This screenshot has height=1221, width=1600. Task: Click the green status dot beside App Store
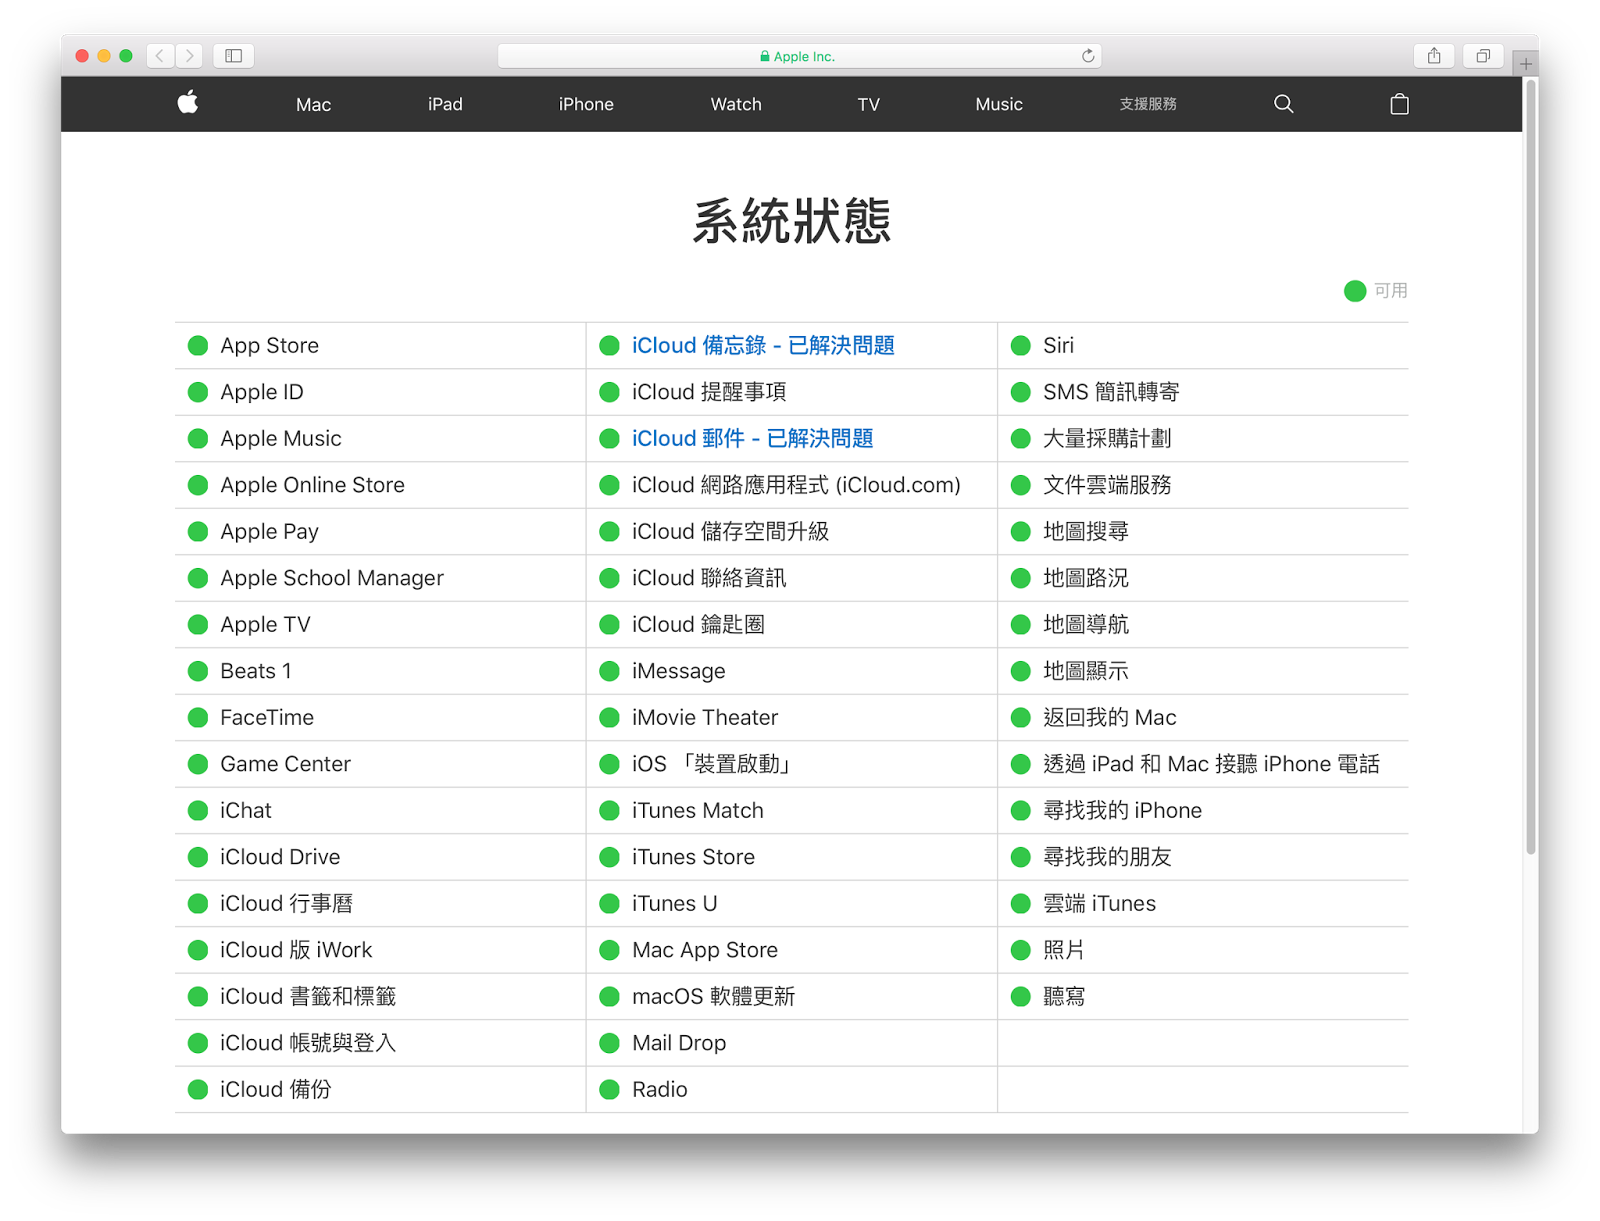[x=198, y=346]
